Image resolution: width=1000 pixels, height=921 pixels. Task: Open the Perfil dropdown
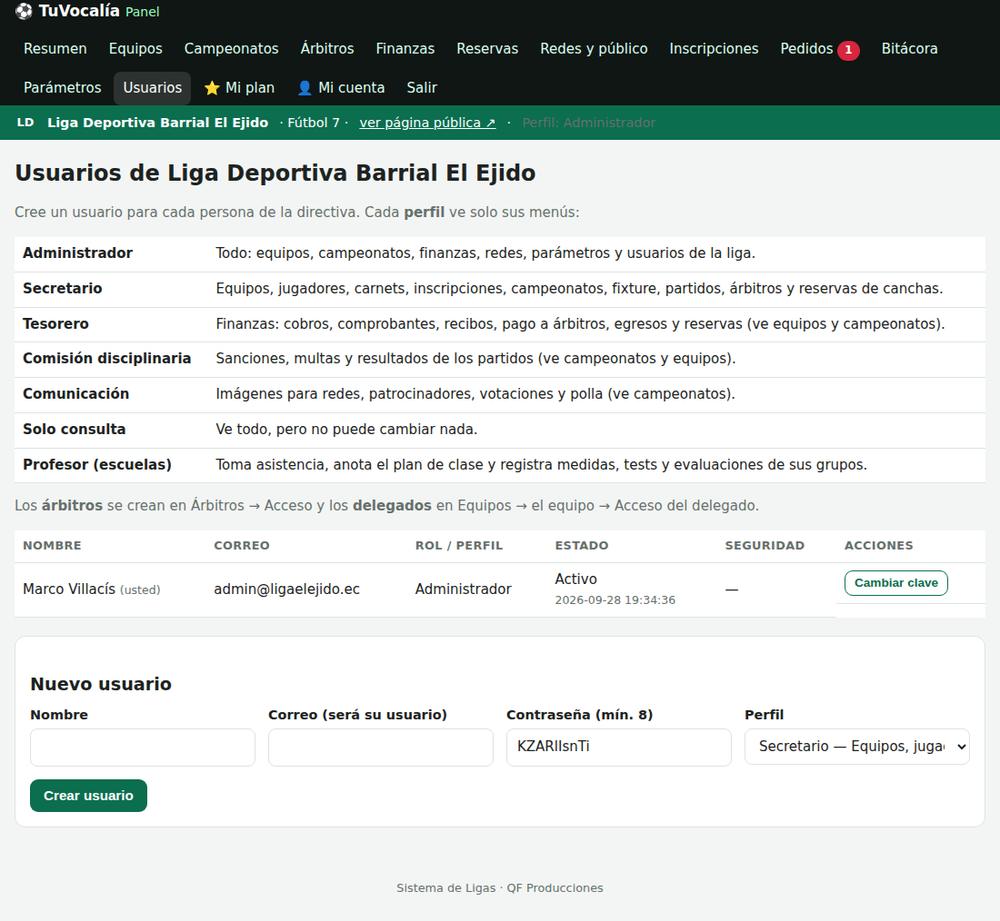pos(857,746)
